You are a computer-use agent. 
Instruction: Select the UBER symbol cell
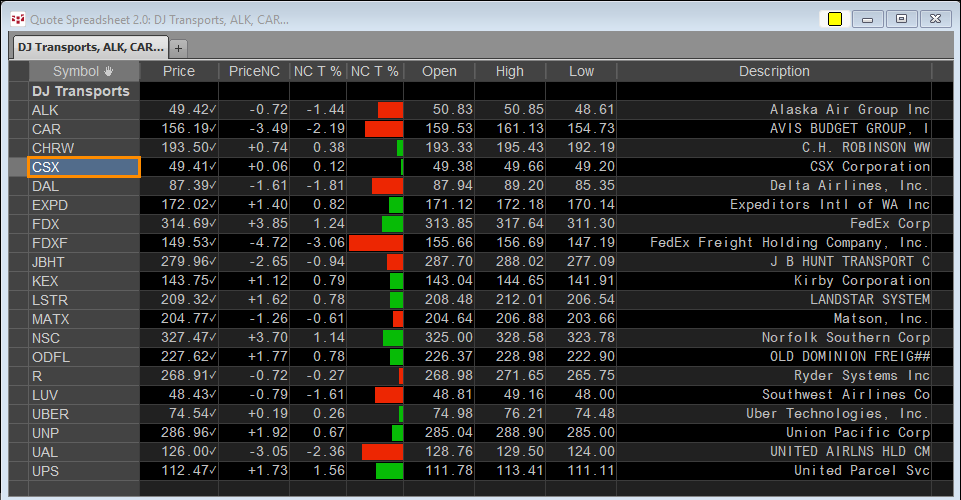(84, 414)
